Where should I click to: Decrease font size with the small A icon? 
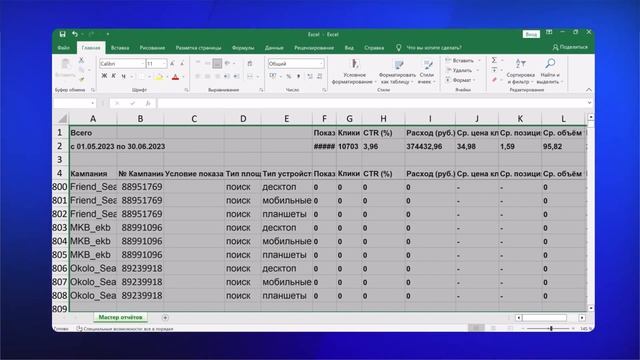coord(182,64)
